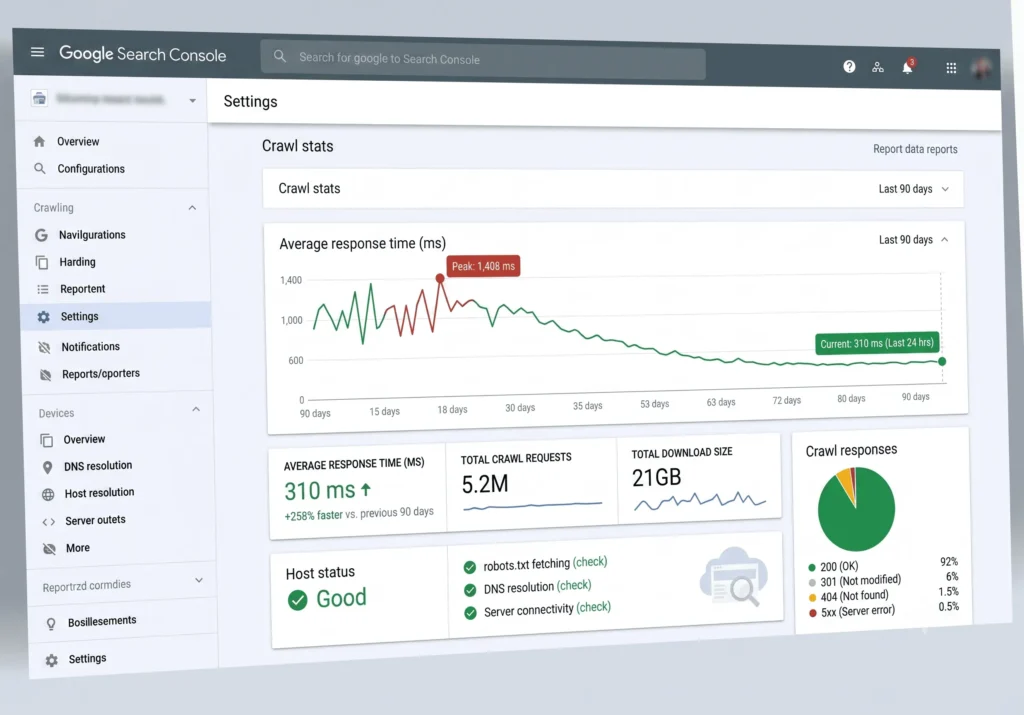Click the Overview home icon
The height and width of the screenshot is (715, 1024).
point(39,141)
